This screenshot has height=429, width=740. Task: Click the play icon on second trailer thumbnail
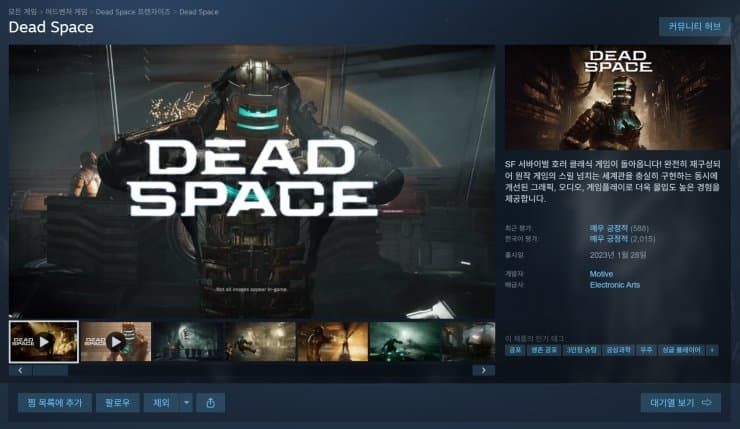tap(116, 341)
